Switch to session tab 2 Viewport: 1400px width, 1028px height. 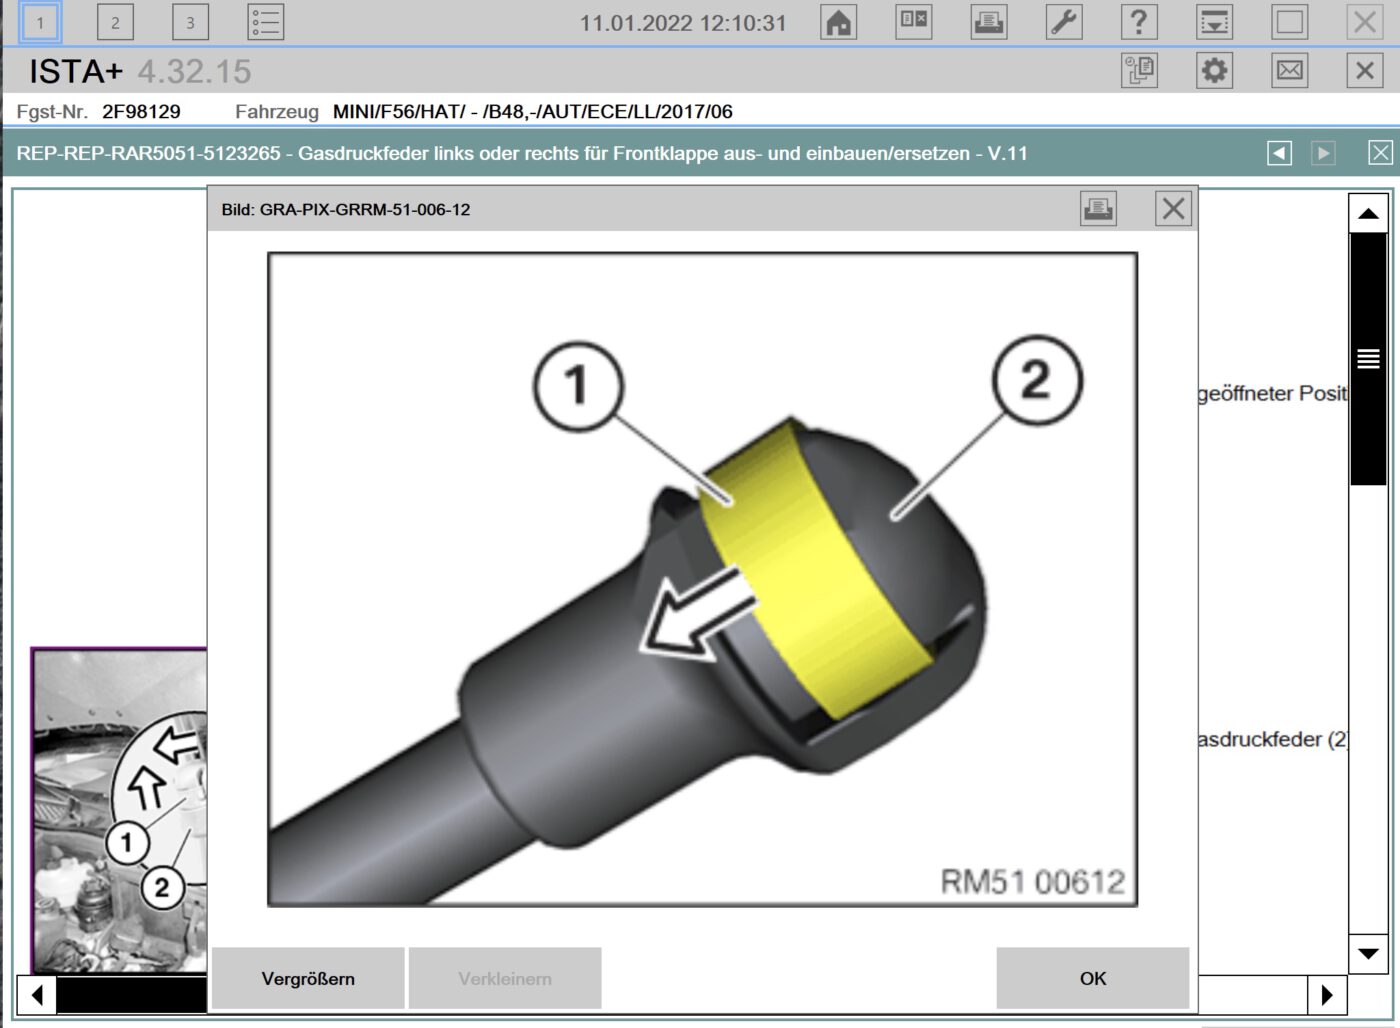tap(115, 22)
